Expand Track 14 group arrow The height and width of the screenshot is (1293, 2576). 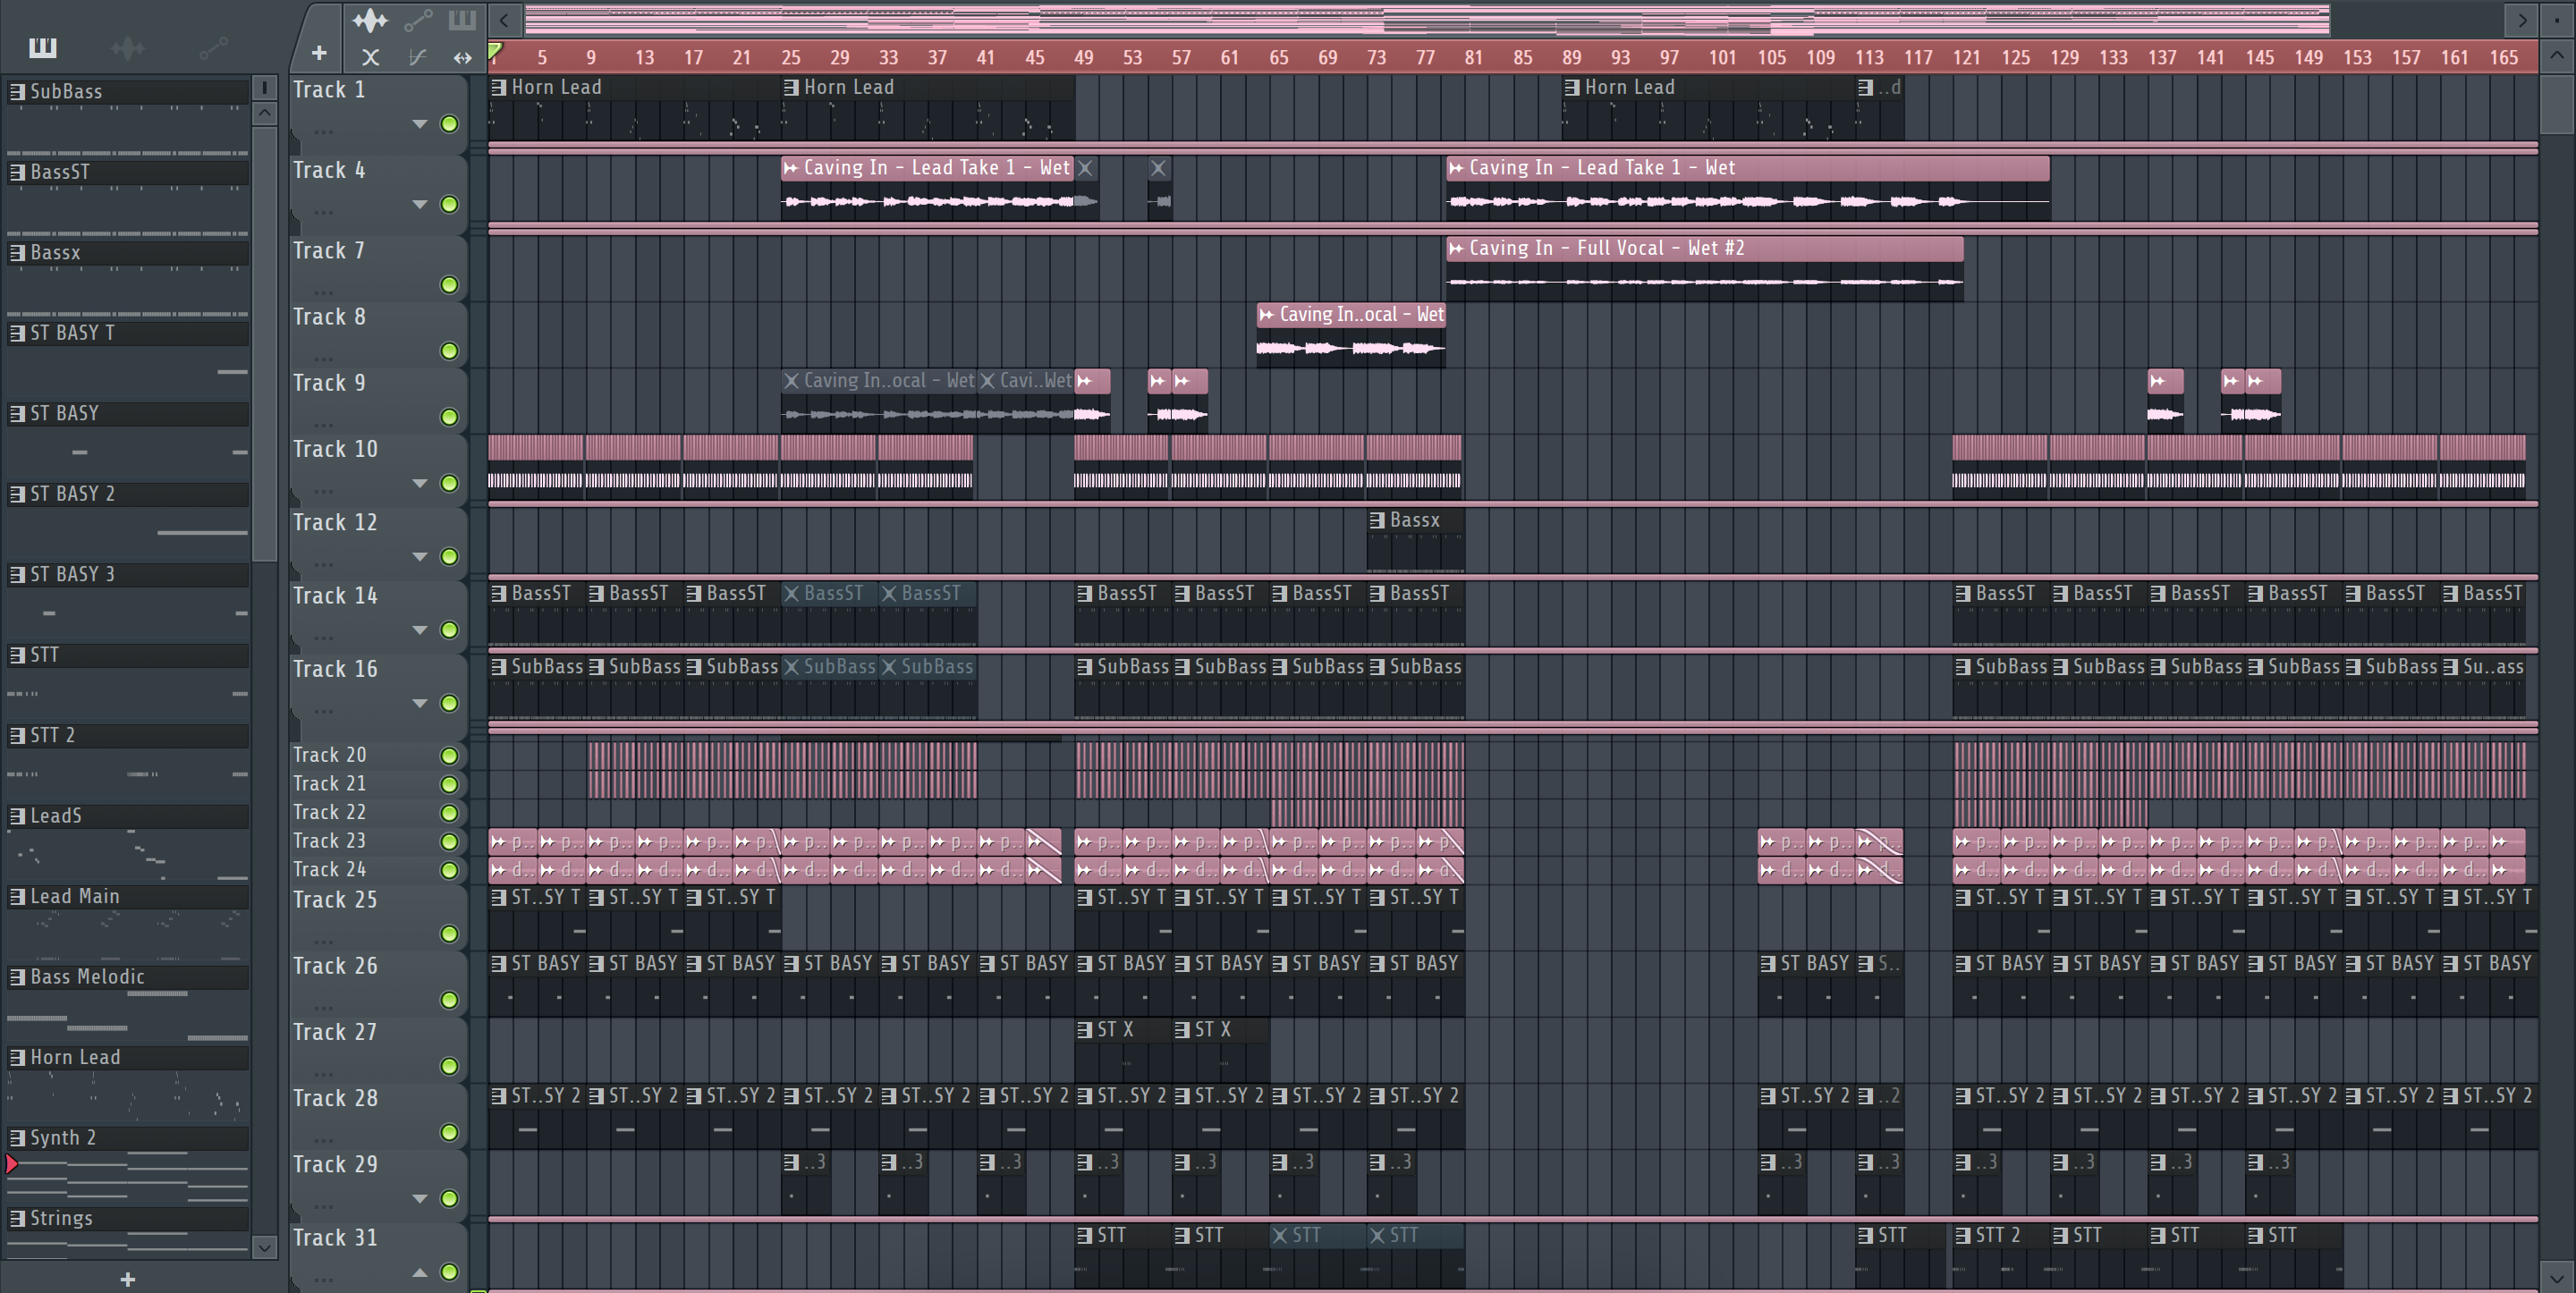tap(420, 630)
